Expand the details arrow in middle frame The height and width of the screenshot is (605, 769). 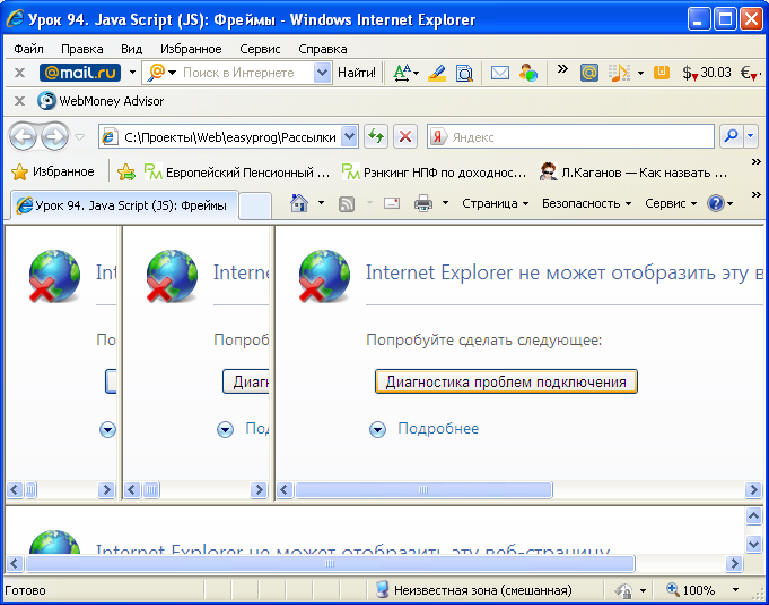click(x=225, y=429)
